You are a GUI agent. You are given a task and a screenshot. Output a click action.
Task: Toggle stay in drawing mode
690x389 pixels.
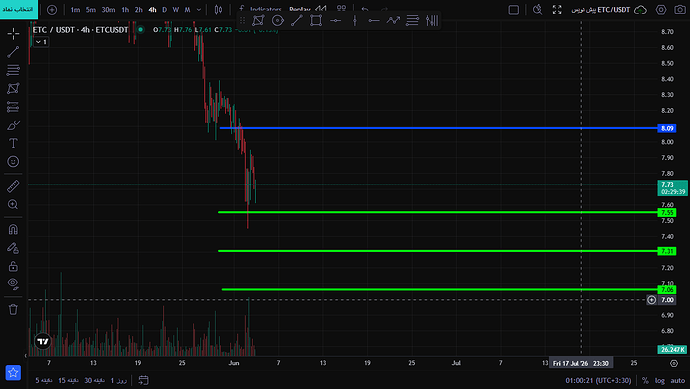(13, 248)
